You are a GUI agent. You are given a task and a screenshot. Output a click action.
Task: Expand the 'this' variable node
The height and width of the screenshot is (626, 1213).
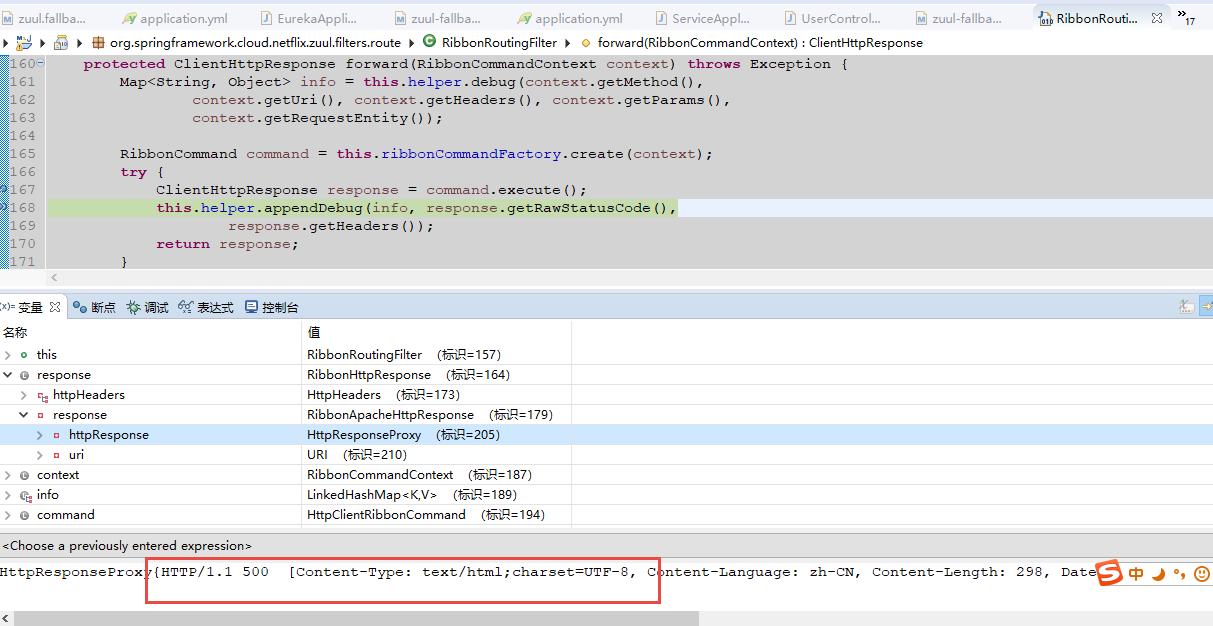click(x=8, y=355)
